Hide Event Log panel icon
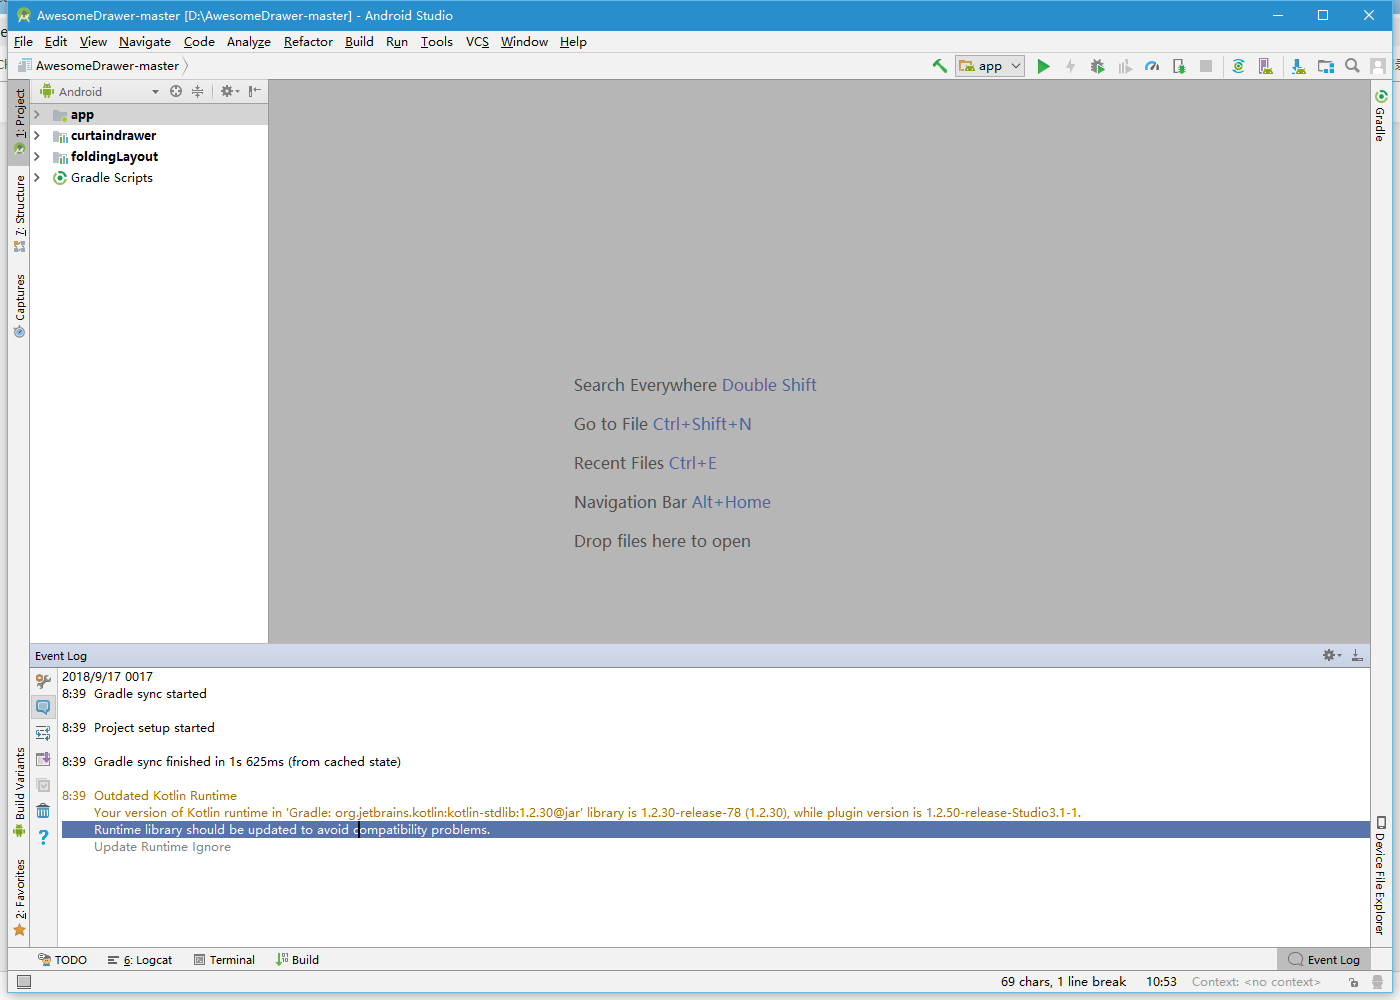This screenshot has width=1400, height=1000. pos(1357,655)
